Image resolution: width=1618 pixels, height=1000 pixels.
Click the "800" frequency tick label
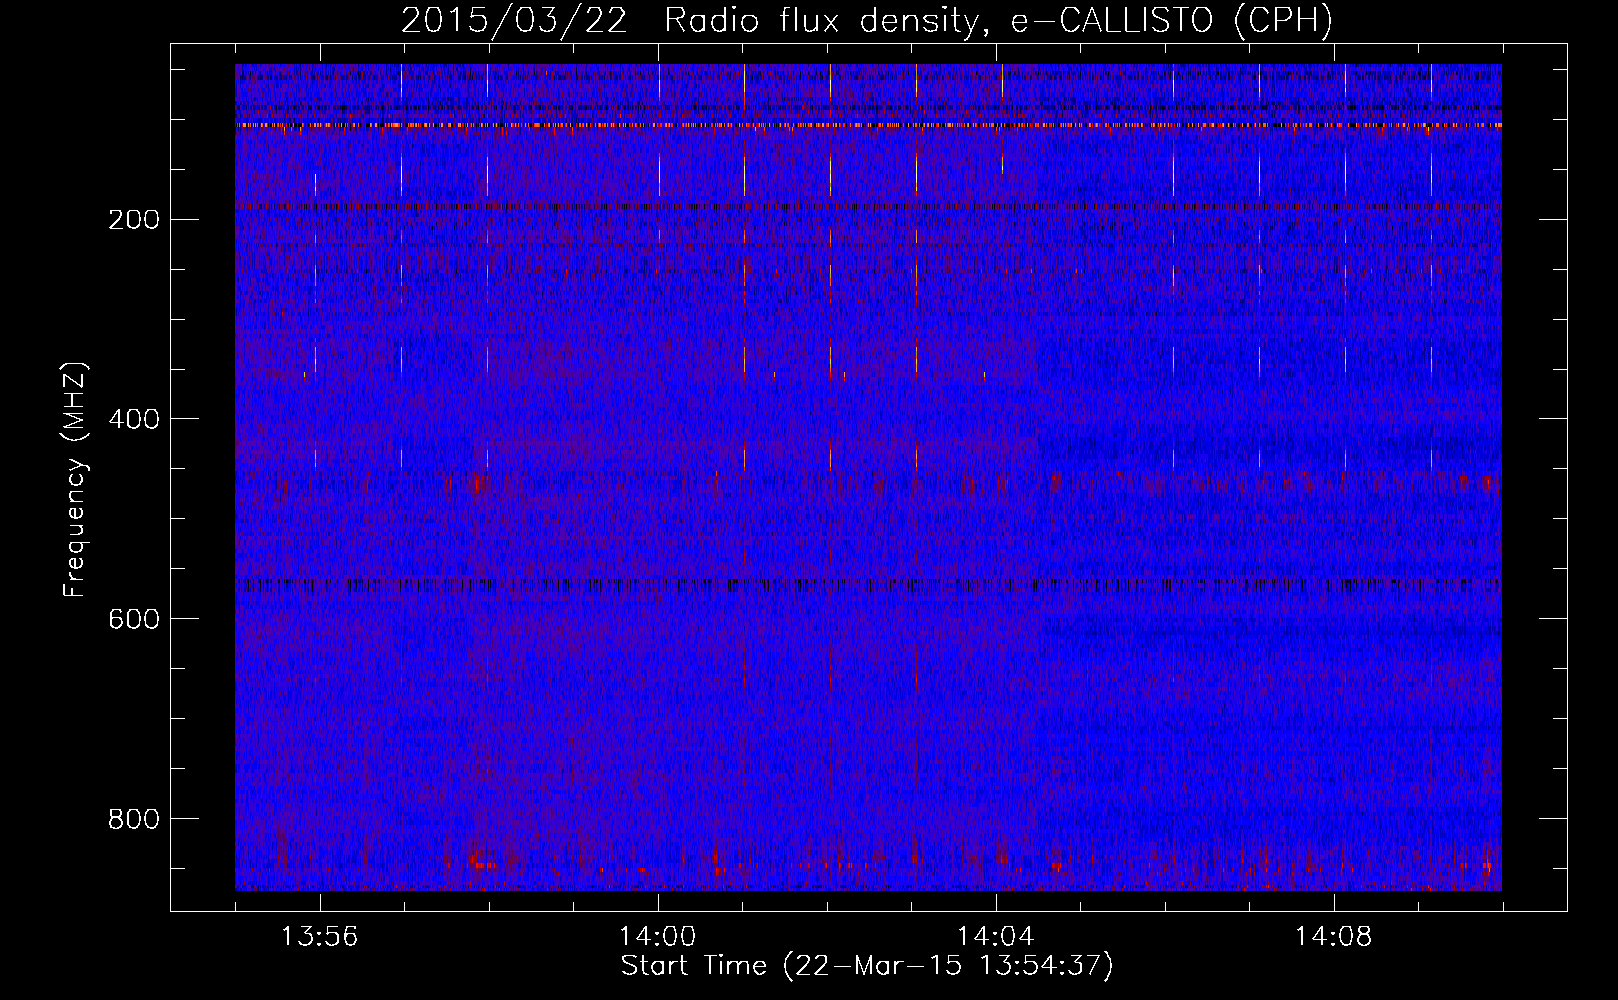click(133, 819)
